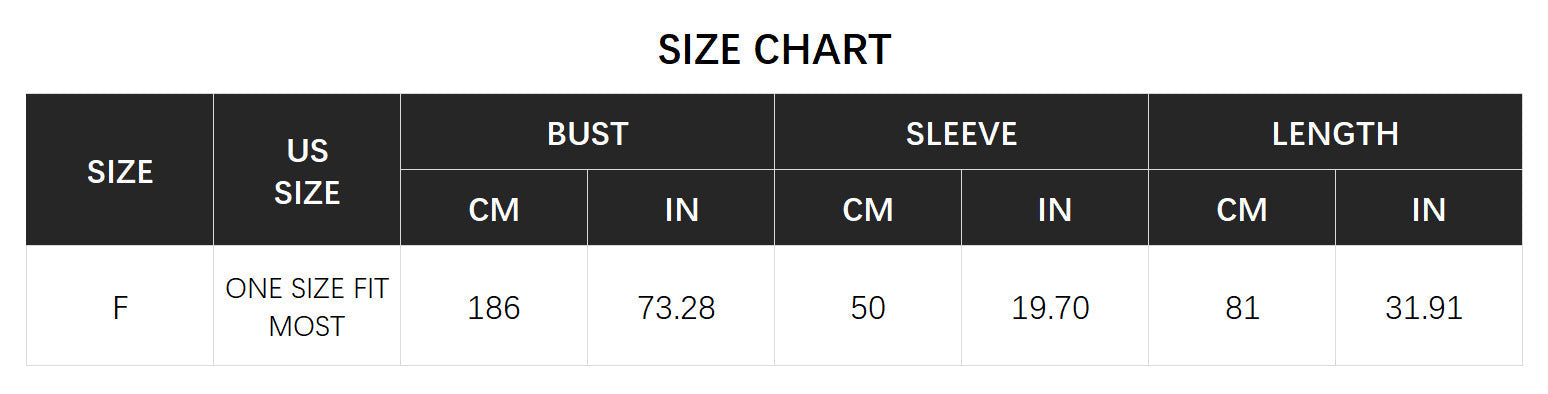Select the US SIZE column header

307,170
